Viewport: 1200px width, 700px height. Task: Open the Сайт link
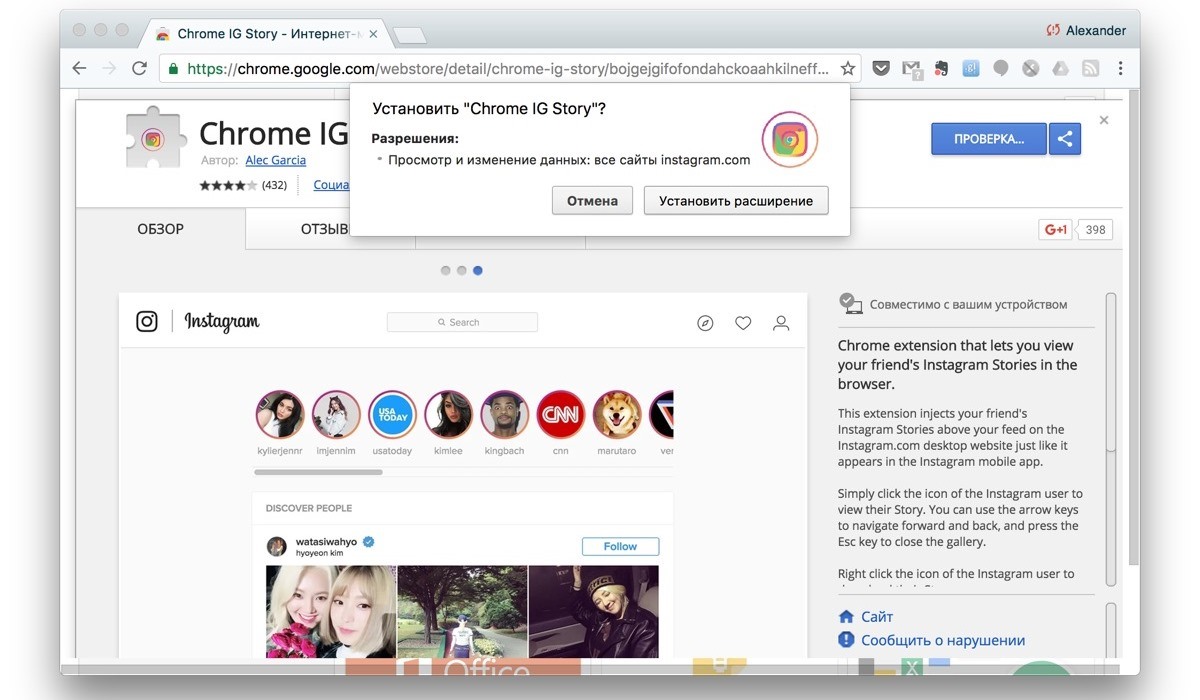(x=877, y=617)
